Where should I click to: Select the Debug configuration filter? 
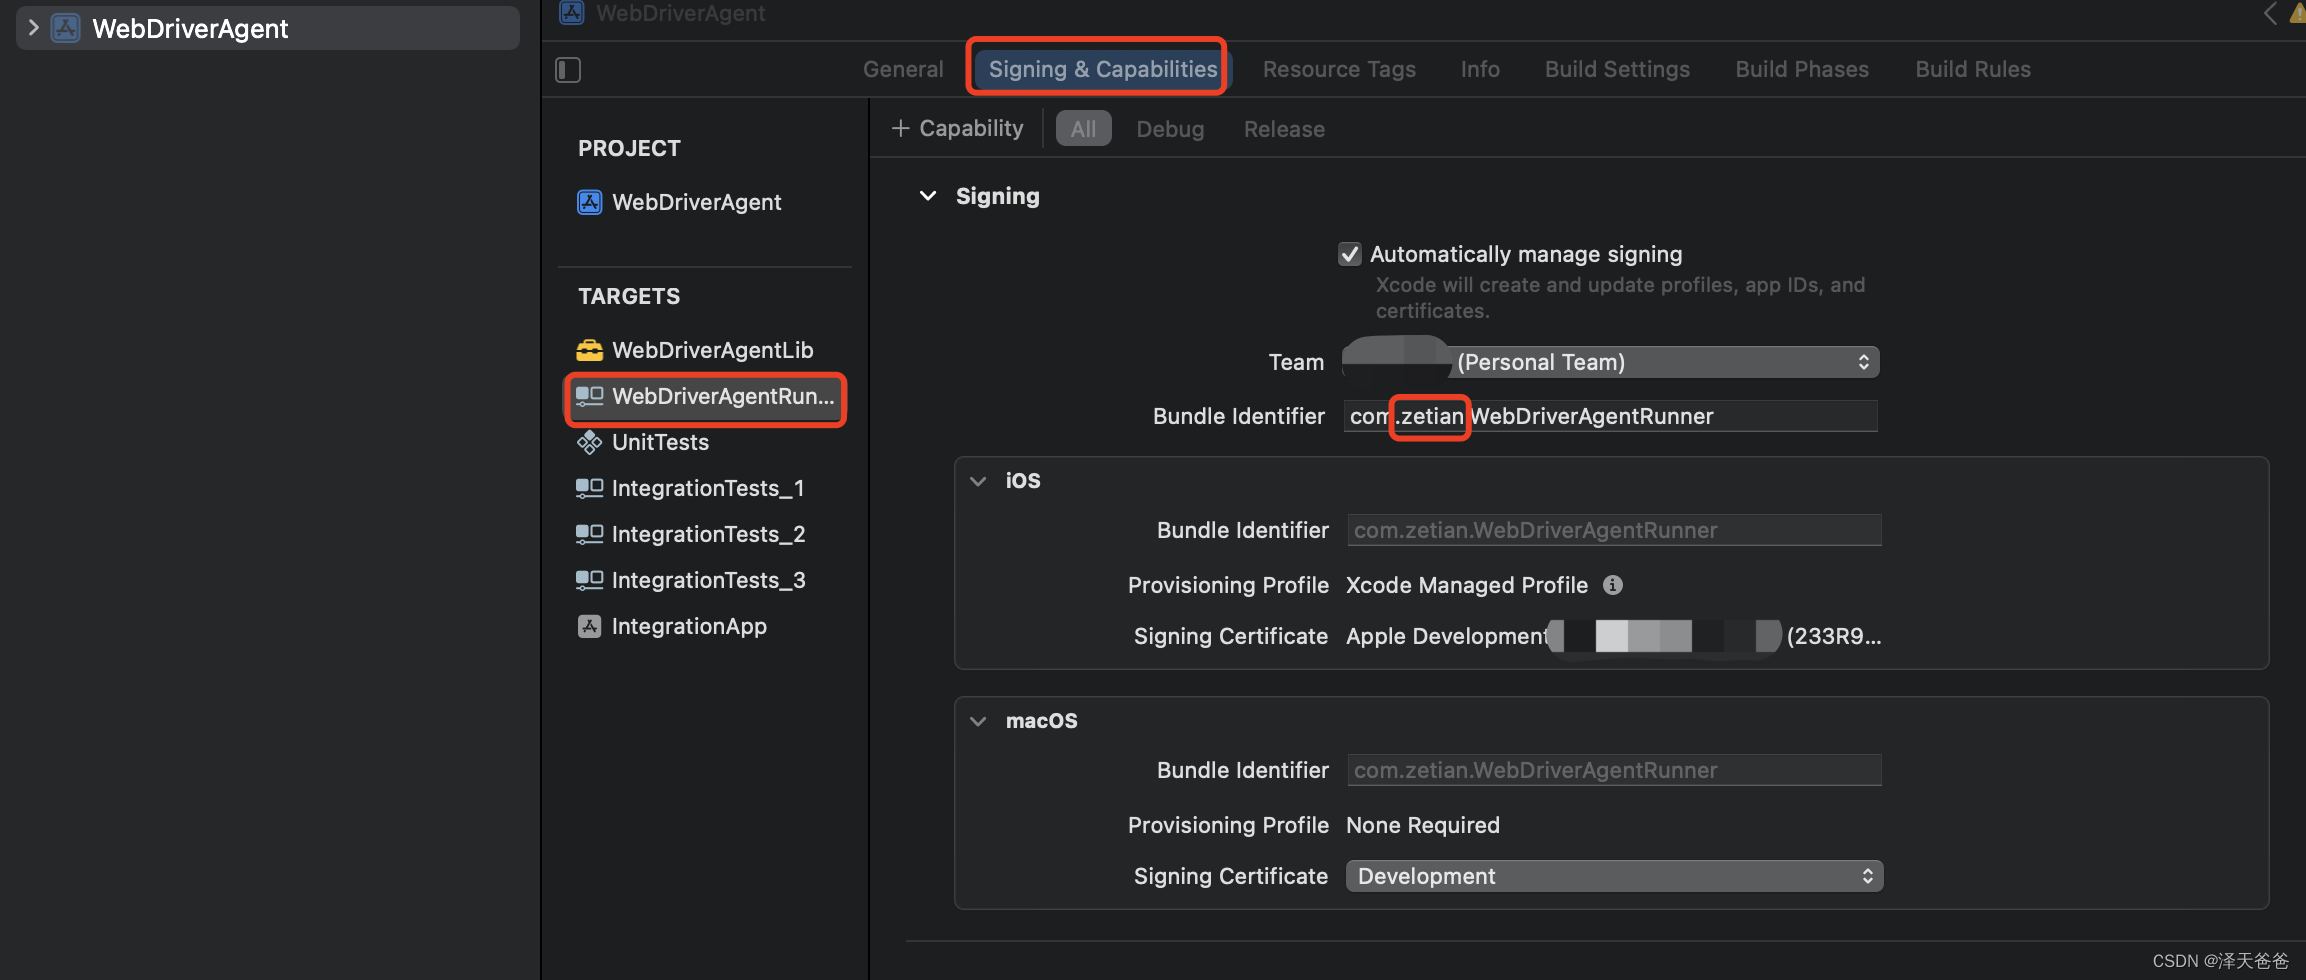point(1170,129)
